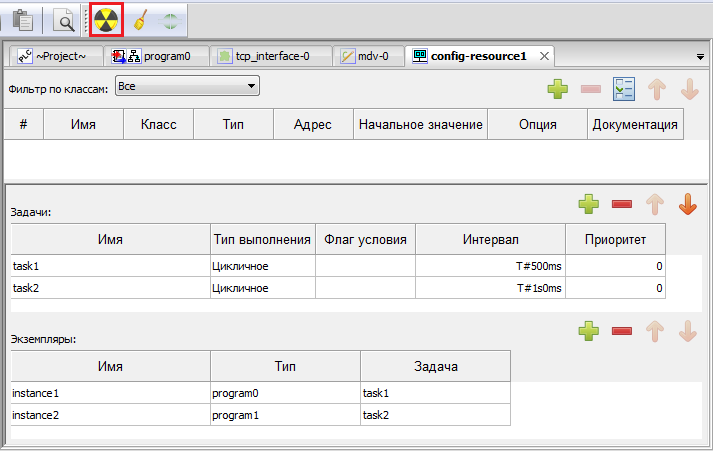Select the instance2 name cell
The height and width of the screenshot is (451, 713).
[110, 414]
